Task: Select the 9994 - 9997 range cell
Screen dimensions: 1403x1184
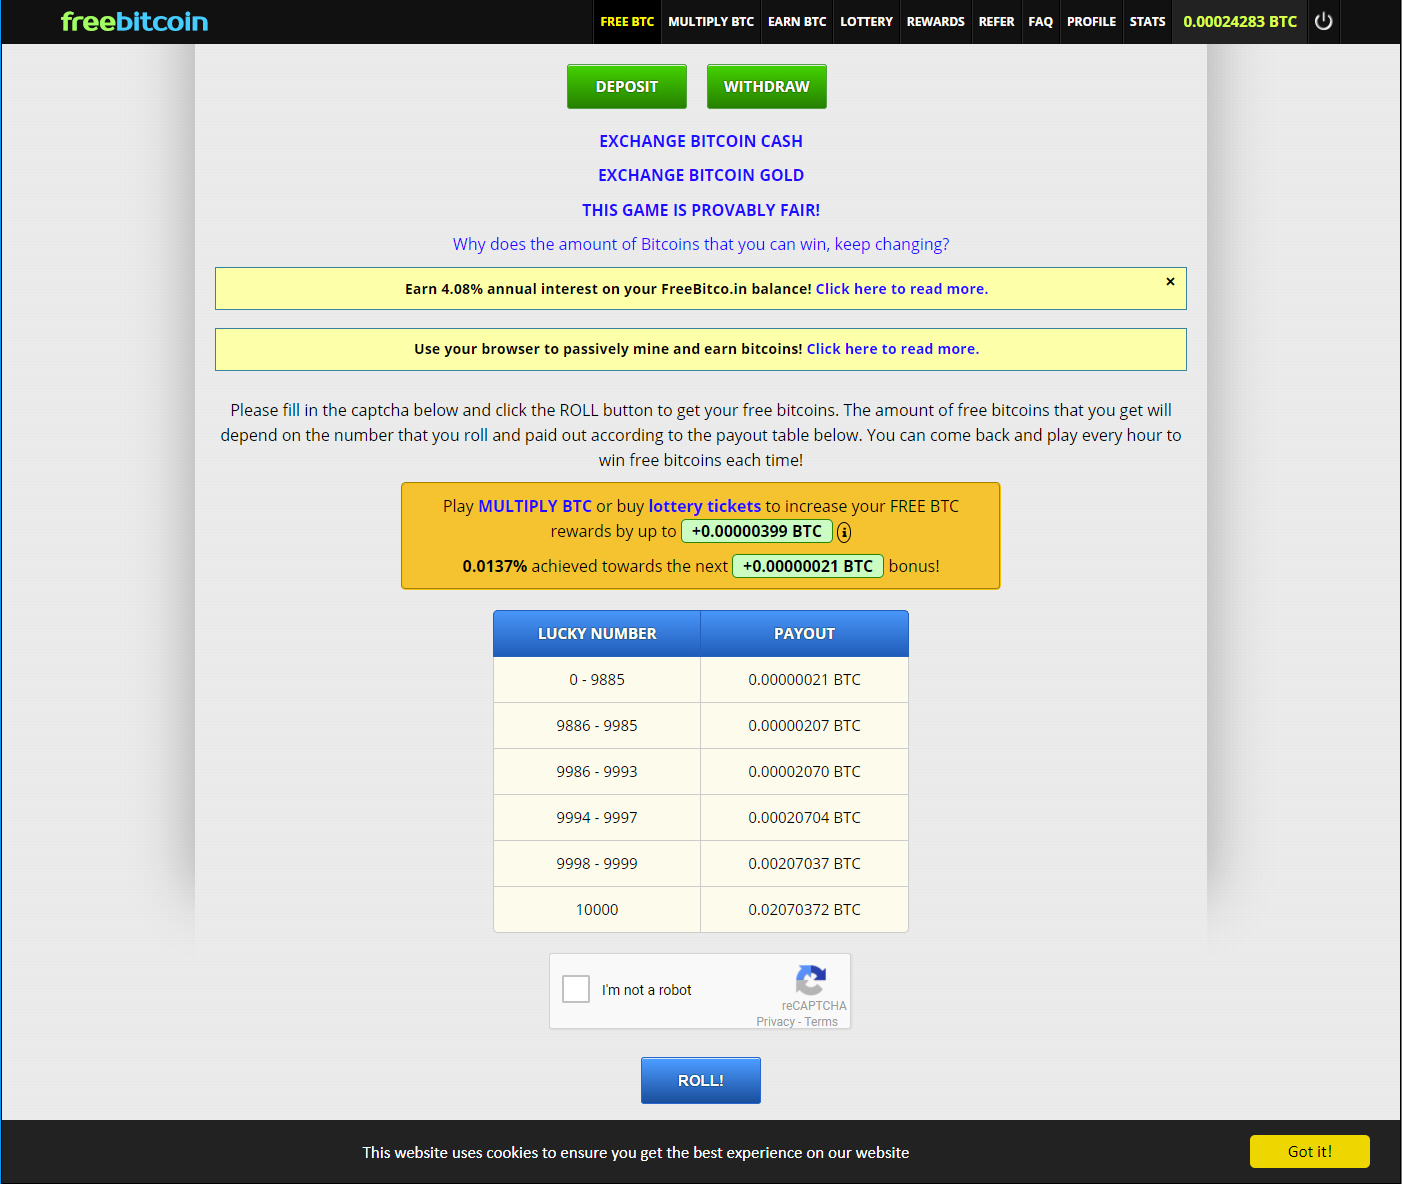Action: pyautogui.click(x=597, y=818)
